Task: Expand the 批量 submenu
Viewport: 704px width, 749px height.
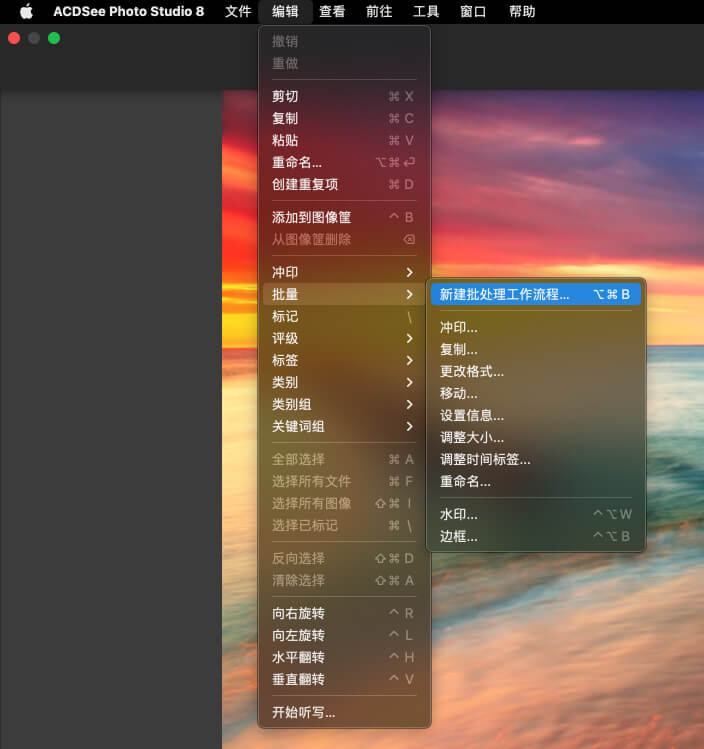Action: (344, 294)
